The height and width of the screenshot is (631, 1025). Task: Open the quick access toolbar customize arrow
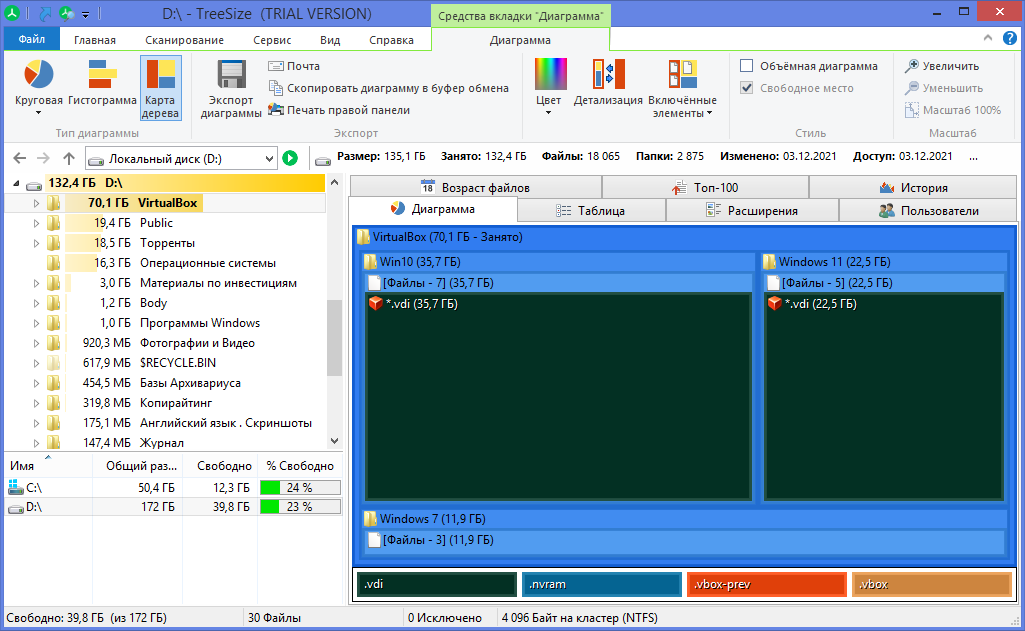click(x=85, y=14)
